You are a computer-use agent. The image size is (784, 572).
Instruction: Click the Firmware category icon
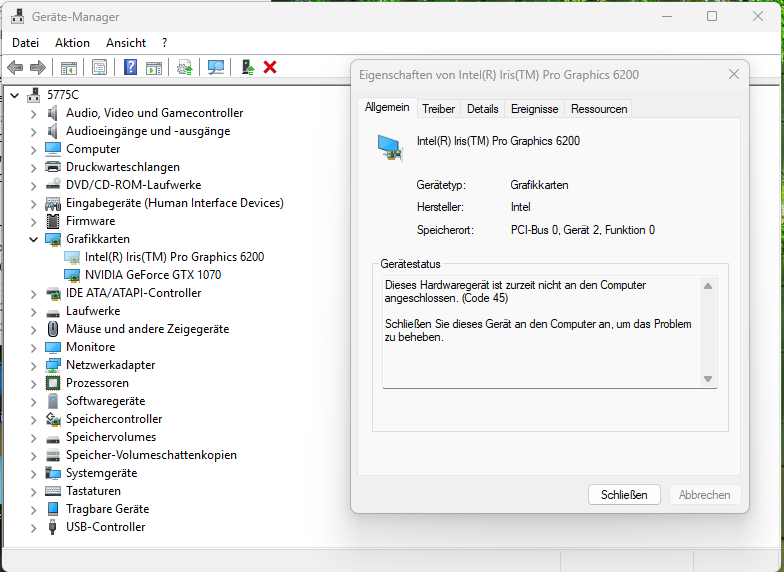click(52, 220)
